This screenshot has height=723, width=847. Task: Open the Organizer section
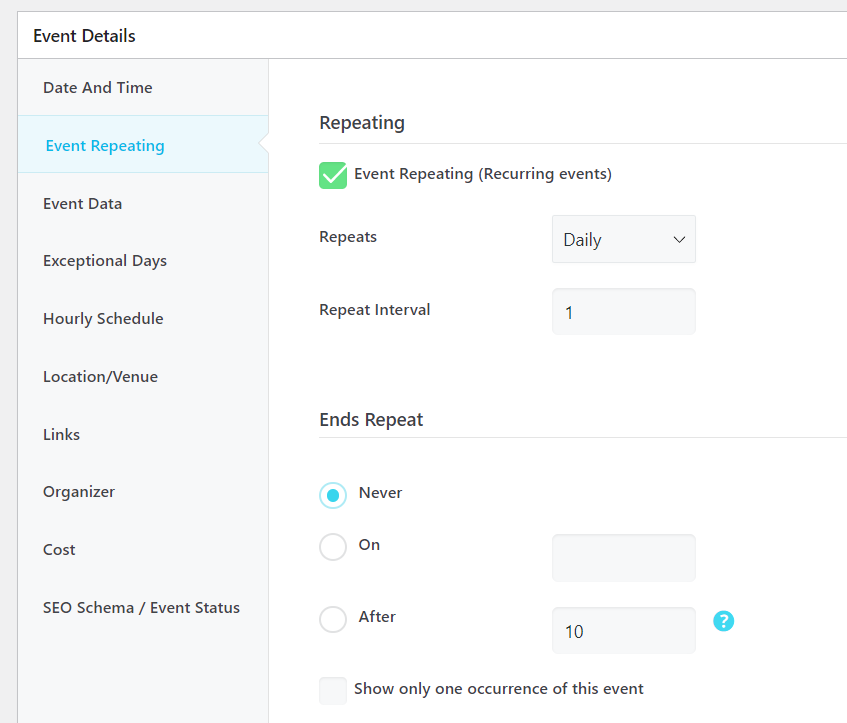tap(79, 492)
